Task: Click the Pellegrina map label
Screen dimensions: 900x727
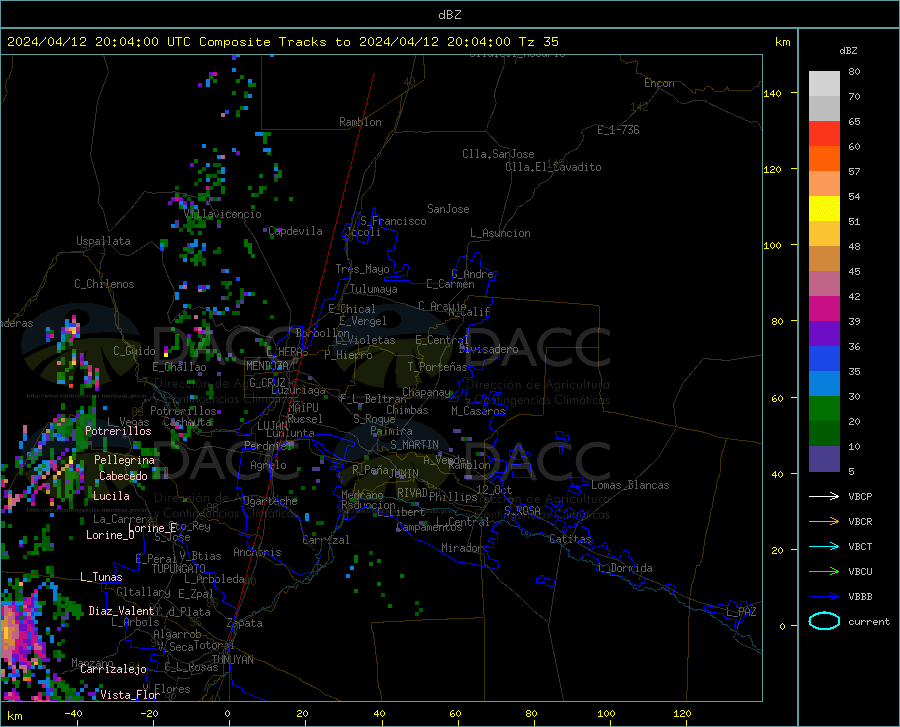Action: click(125, 460)
